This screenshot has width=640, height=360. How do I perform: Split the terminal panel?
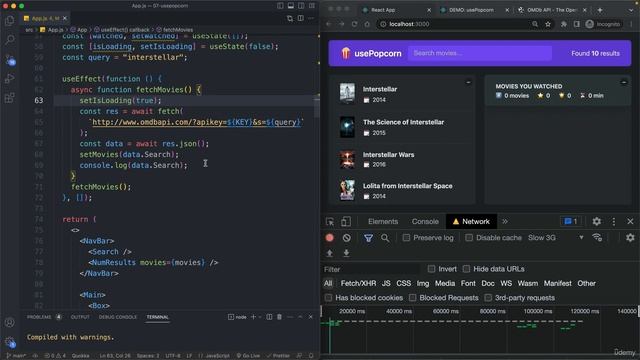[269, 317]
